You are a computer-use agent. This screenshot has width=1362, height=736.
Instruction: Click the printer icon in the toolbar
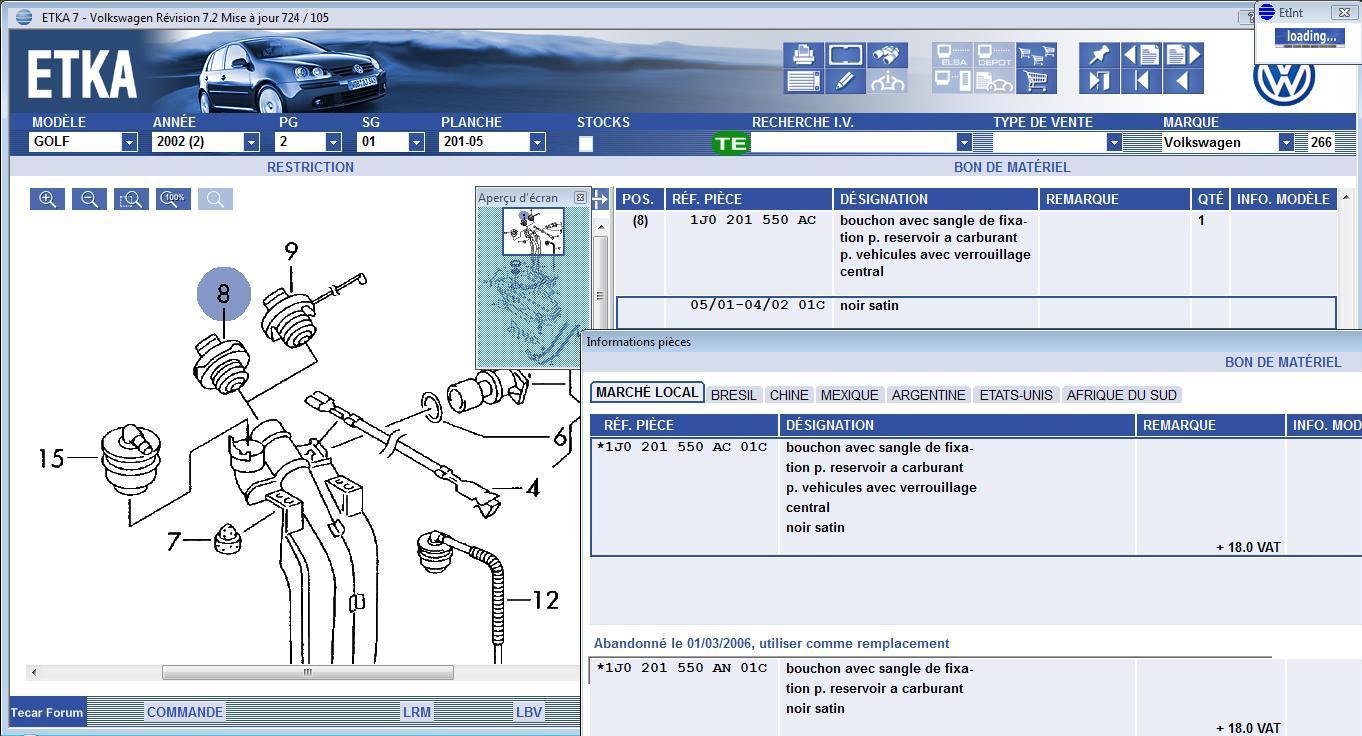[803, 55]
